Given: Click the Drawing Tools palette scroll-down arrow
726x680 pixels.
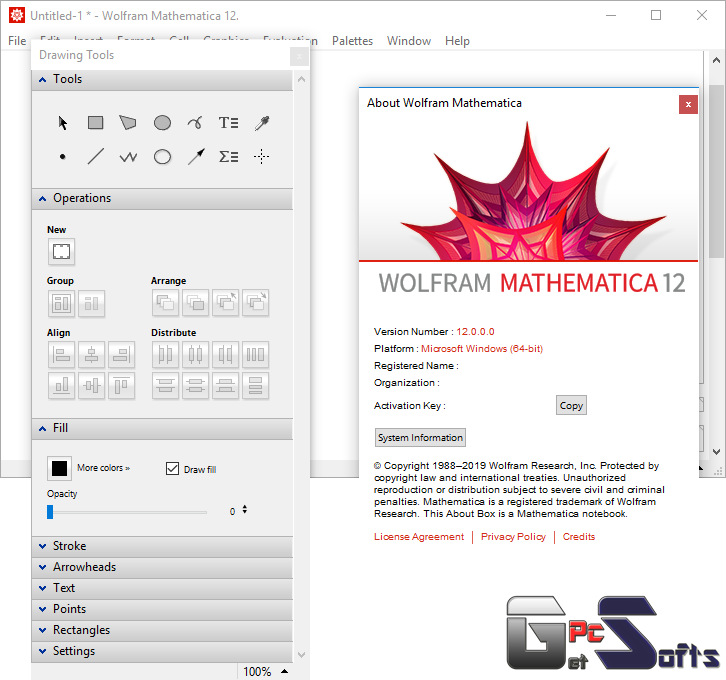Looking at the screenshot, I should pyautogui.click(x=301, y=655).
